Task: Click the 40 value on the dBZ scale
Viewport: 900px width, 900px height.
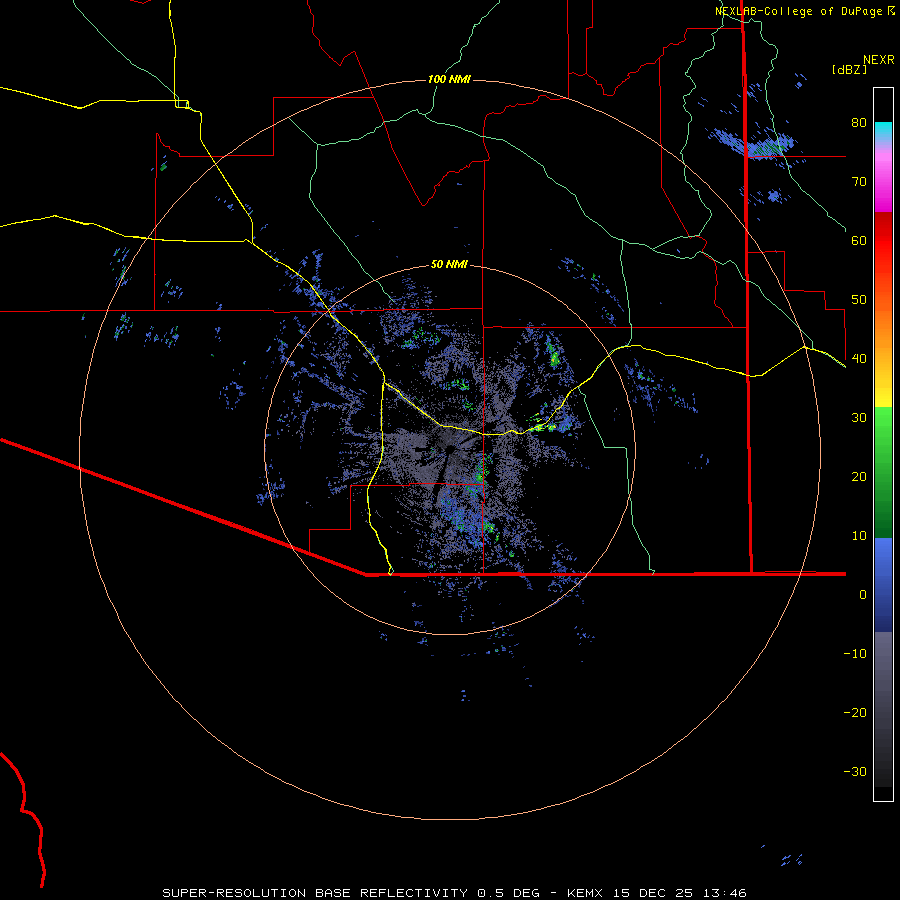Action: point(859,359)
